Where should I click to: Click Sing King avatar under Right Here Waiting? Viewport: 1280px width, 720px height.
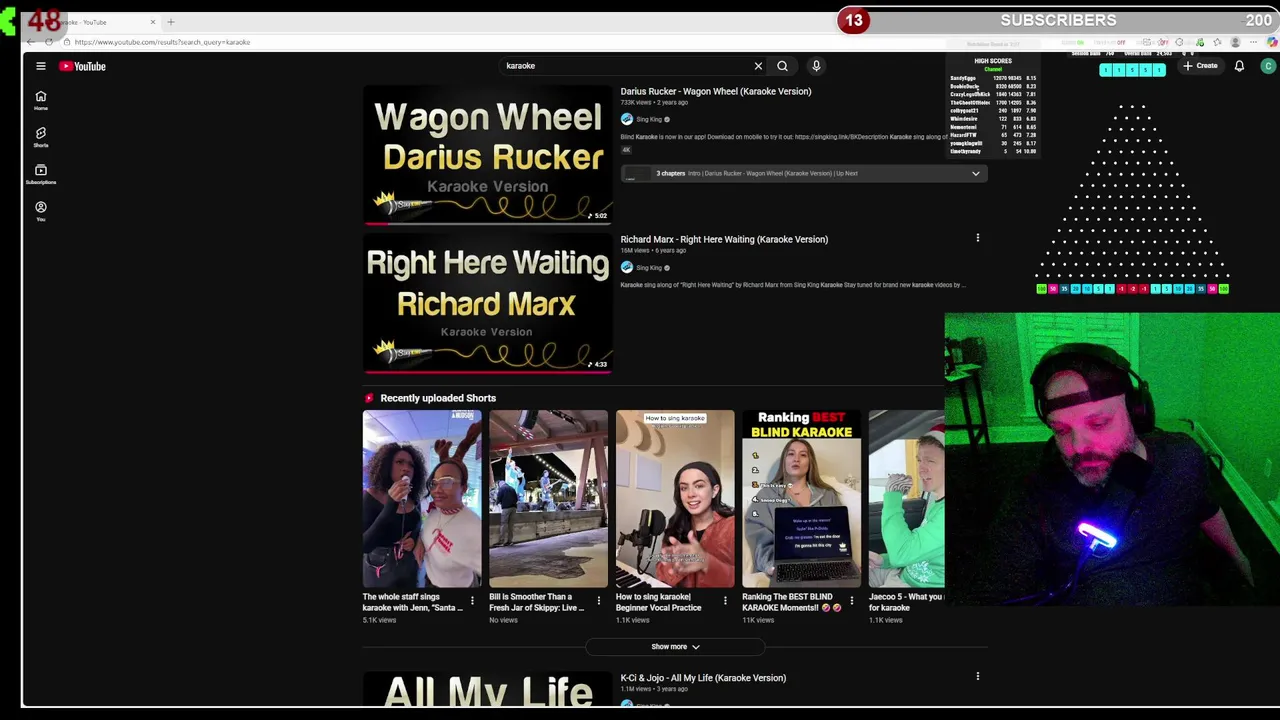coord(626,267)
